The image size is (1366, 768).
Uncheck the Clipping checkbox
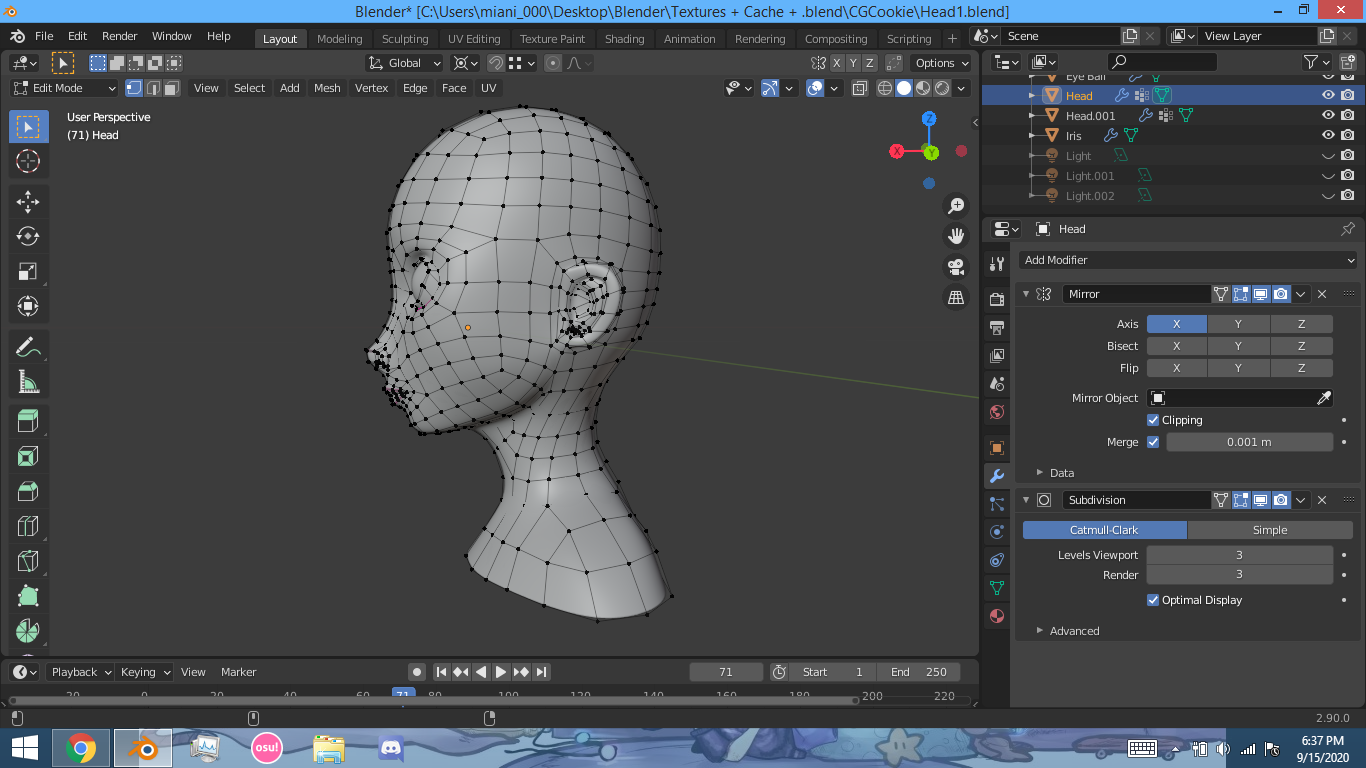tap(1153, 420)
